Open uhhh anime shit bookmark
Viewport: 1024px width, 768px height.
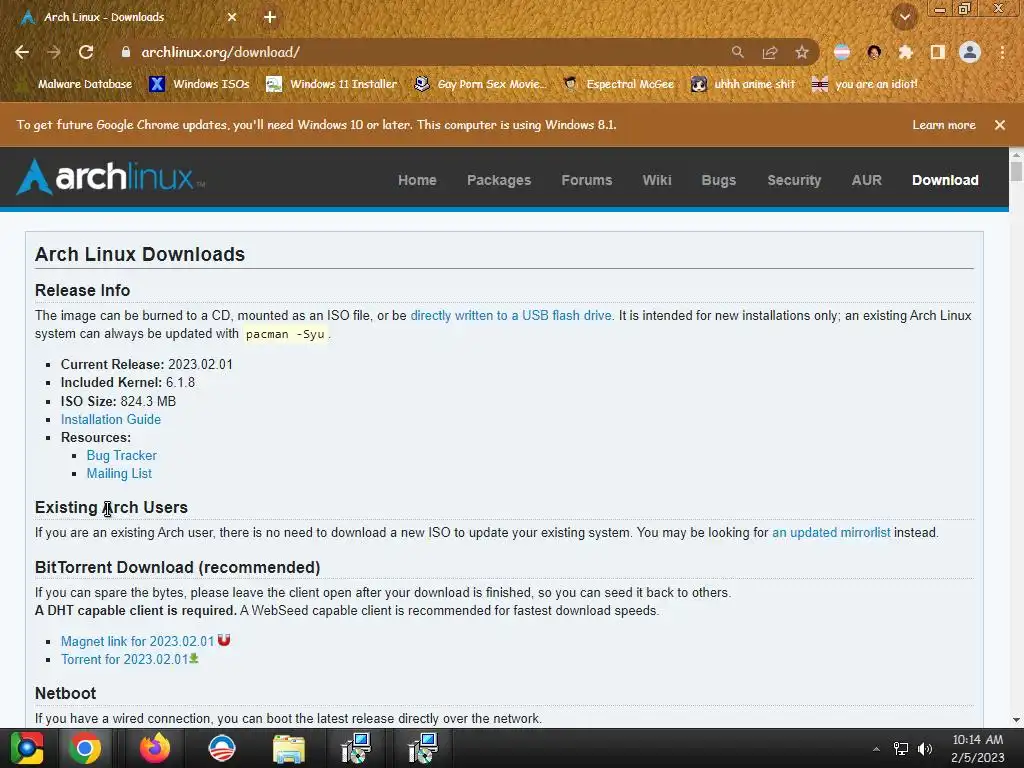(x=743, y=84)
